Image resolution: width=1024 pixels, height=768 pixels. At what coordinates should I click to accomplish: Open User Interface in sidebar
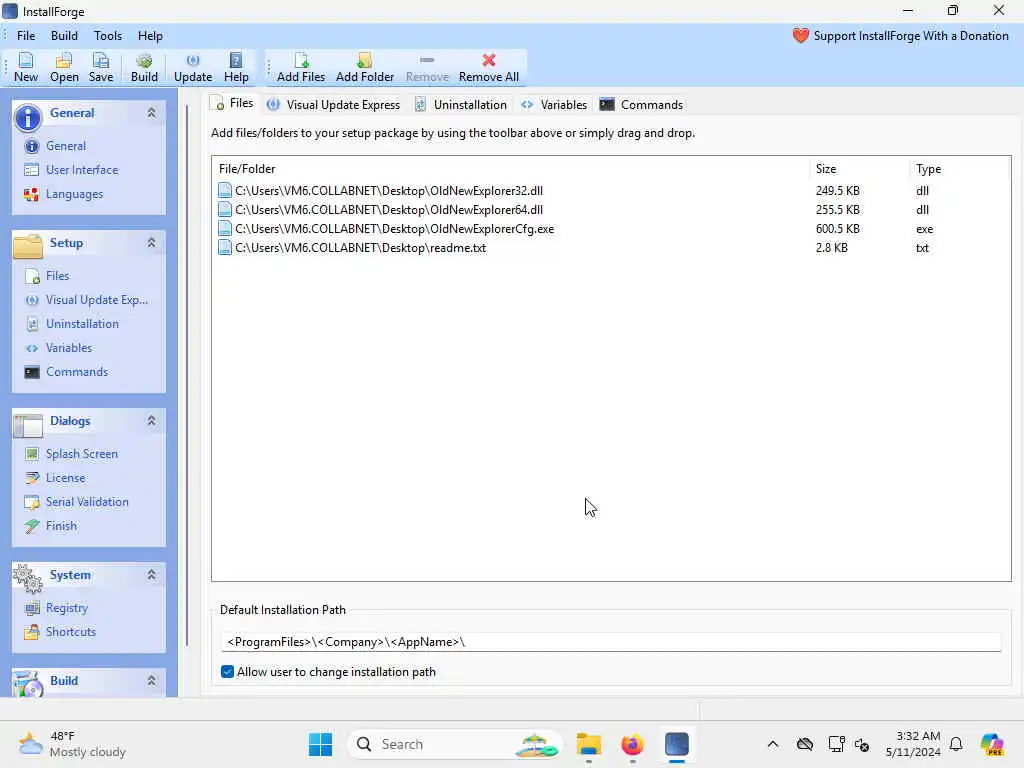click(x=82, y=170)
